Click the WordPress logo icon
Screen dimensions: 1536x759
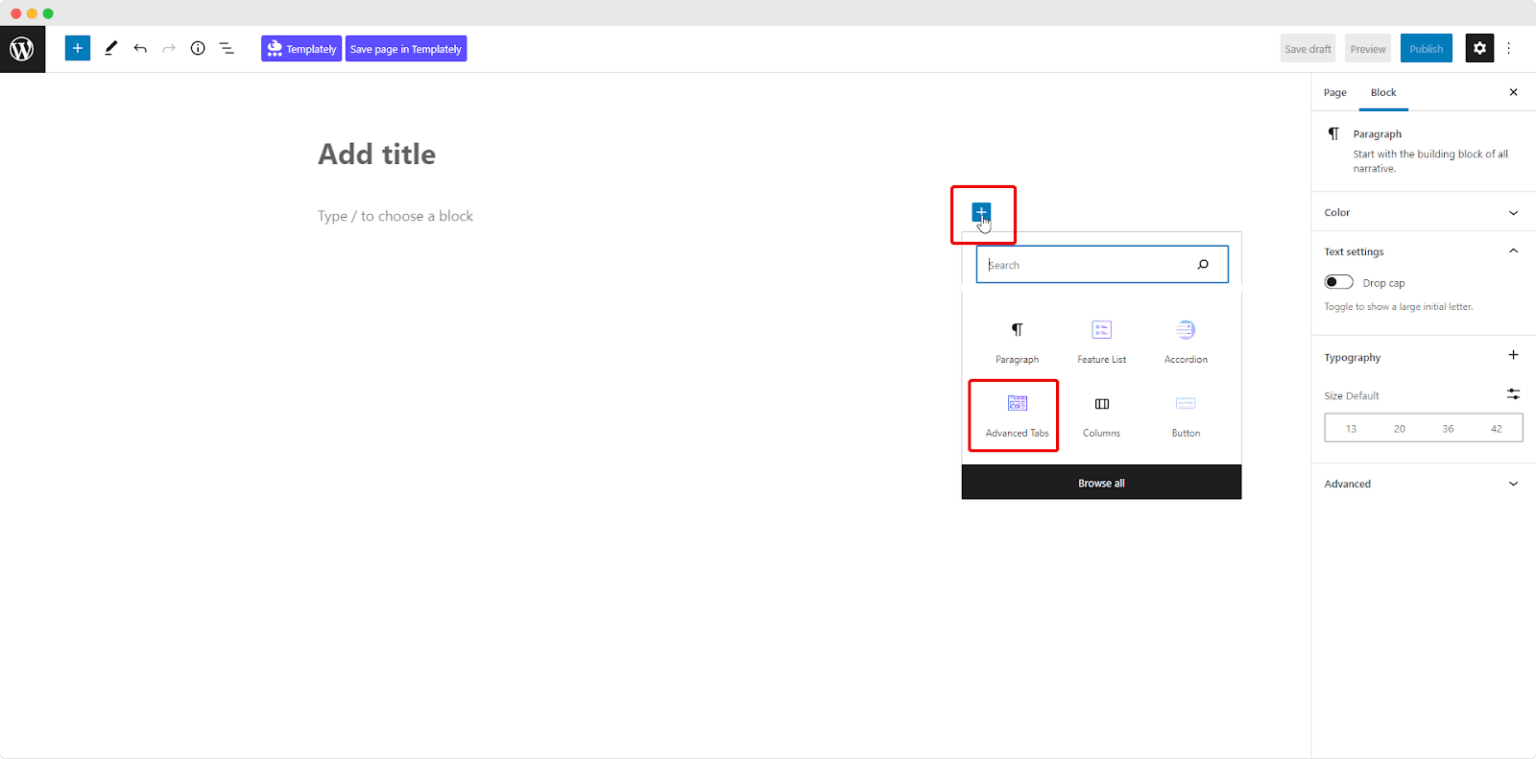[x=22, y=47]
